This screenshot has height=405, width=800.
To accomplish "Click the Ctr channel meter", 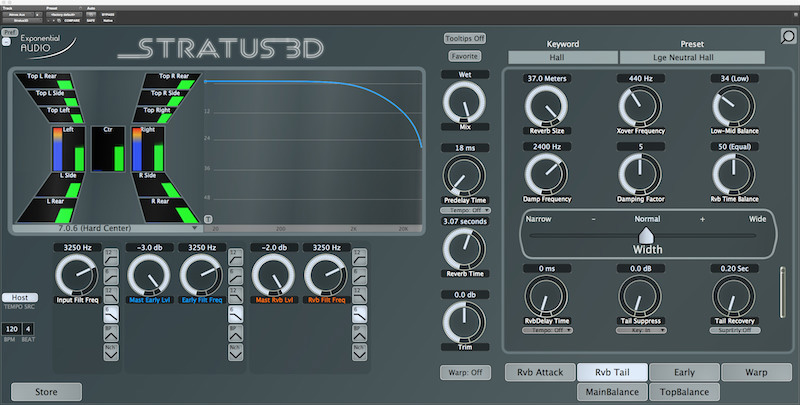I will [x=108, y=149].
